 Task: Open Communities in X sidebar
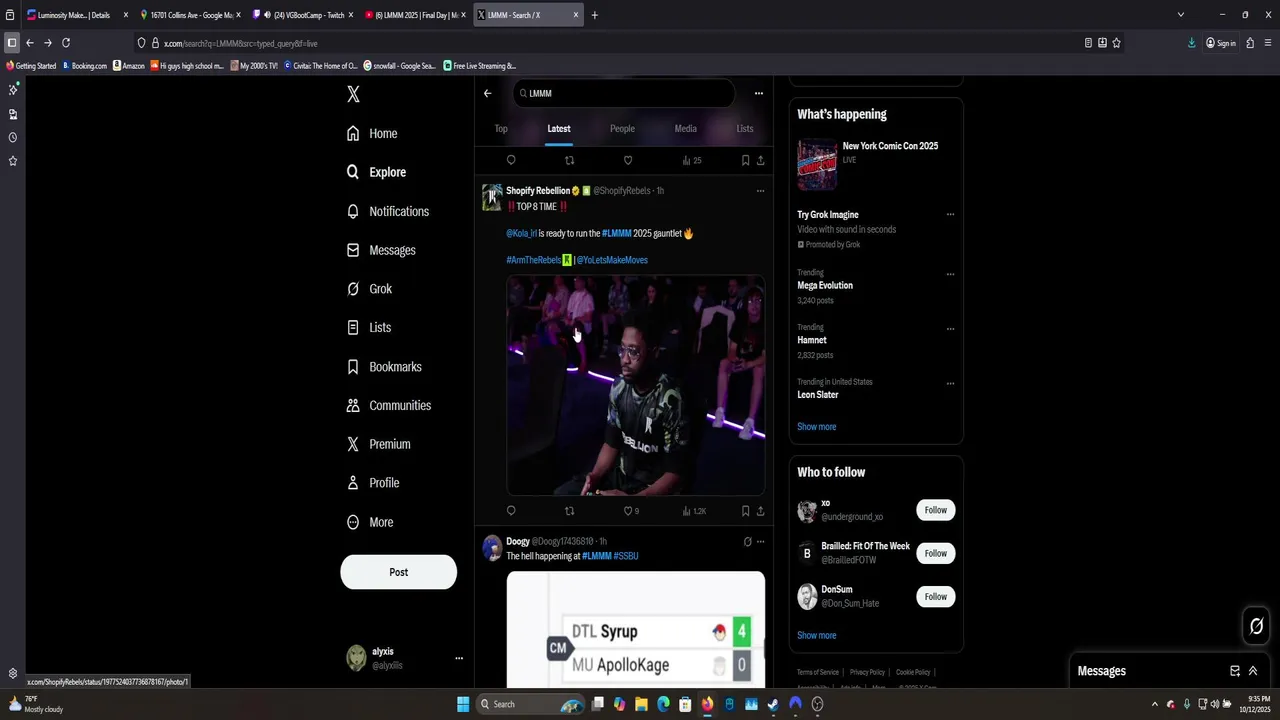[x=389, y=405]
